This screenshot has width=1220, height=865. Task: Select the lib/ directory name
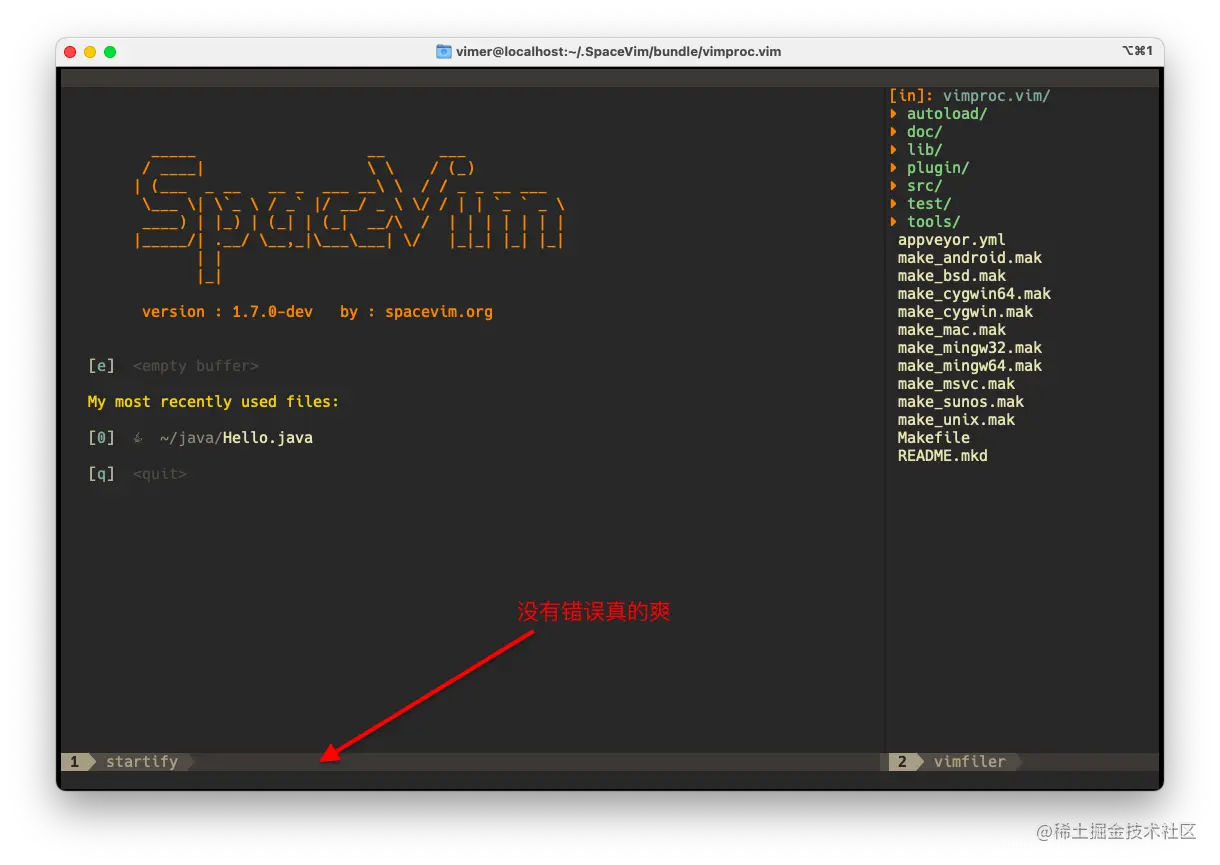tap(925, 150)
